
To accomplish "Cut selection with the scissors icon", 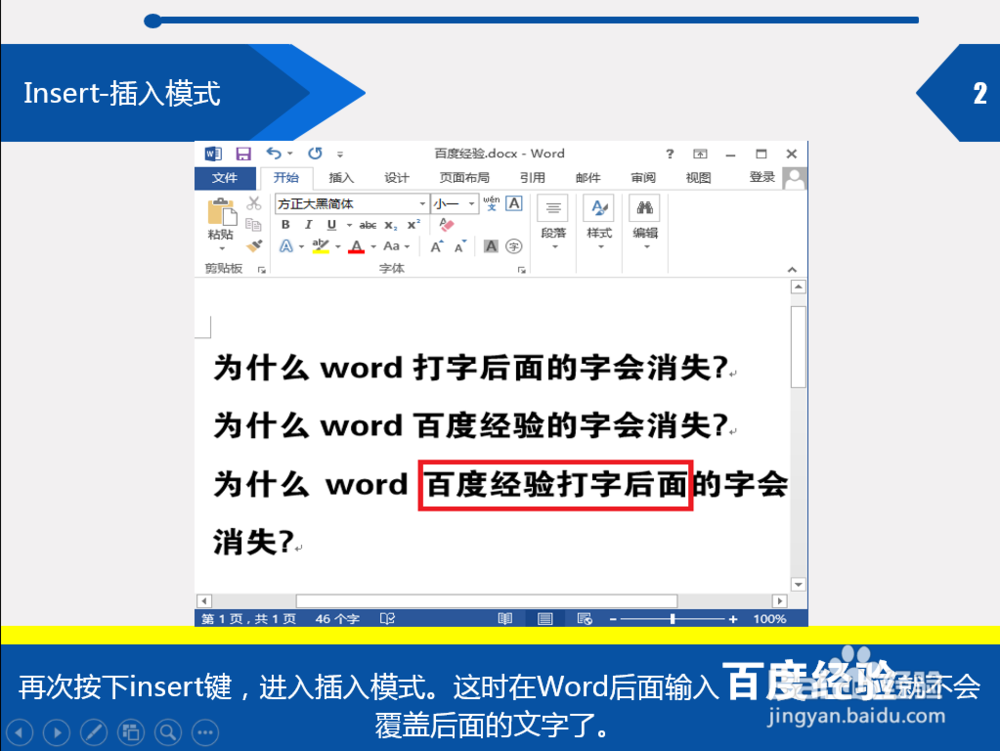I will 254,203.
